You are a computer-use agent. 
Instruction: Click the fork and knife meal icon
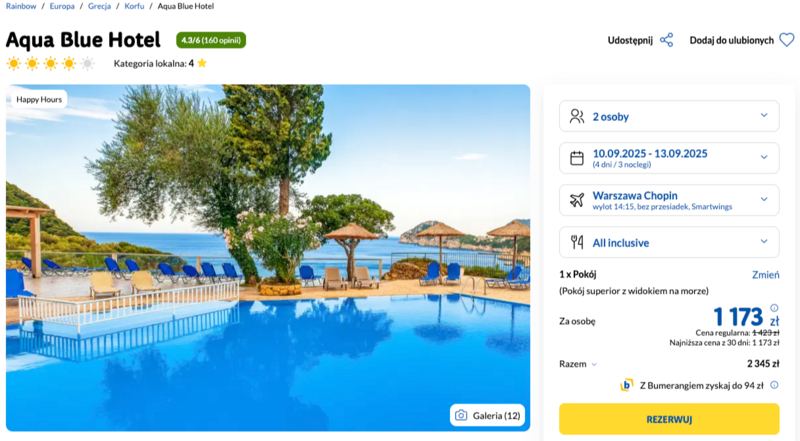[x=577, y=242]
